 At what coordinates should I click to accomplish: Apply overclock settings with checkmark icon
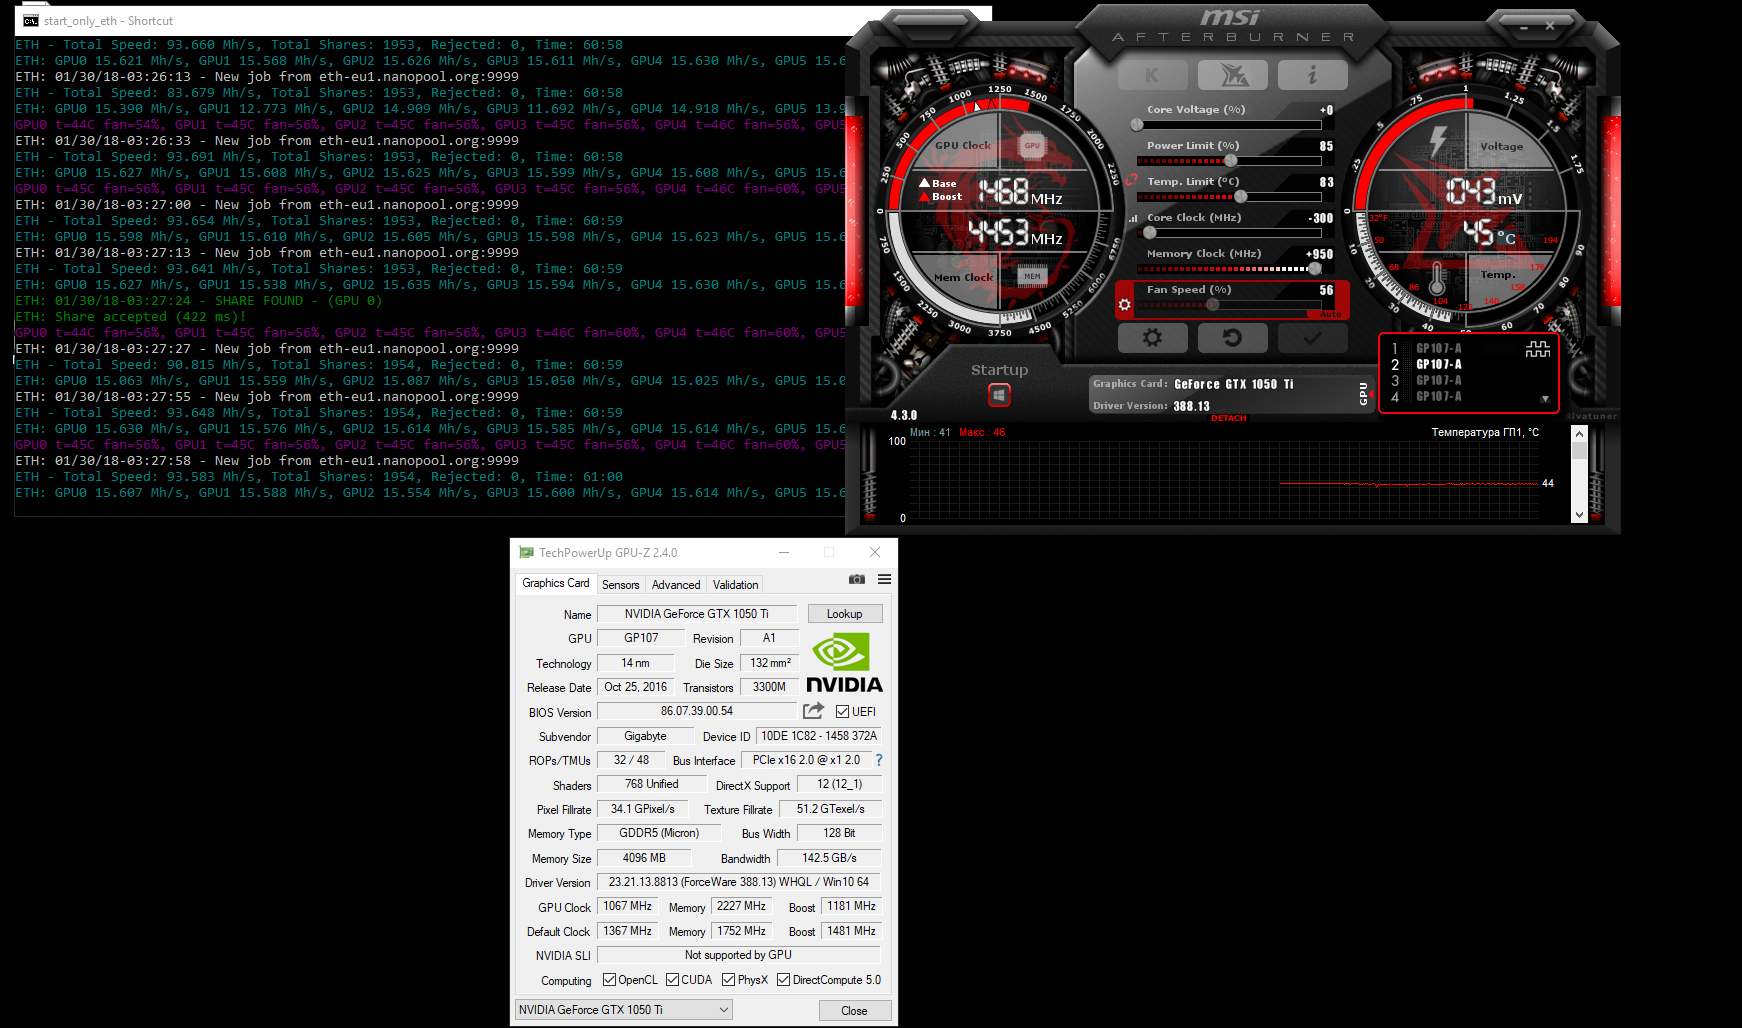click(x=1312, y=338)
